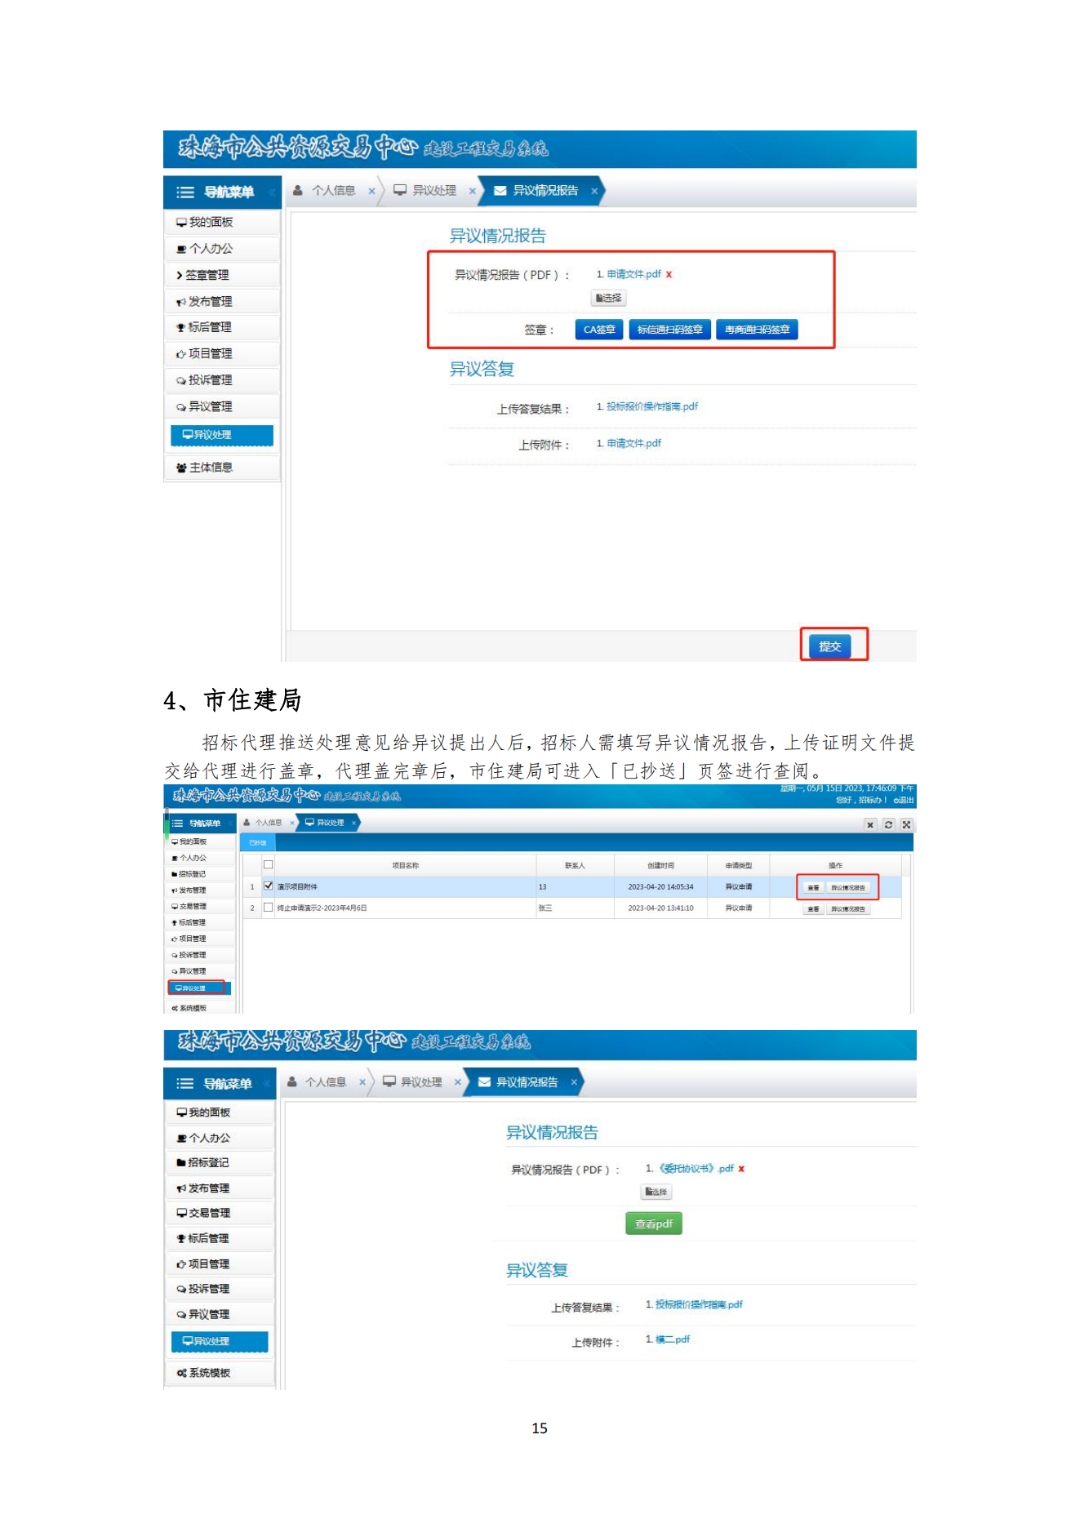Expand 异议管理 in the top screenshot sidebar
Image resolution: width=1080 pixels, height=1527 pixels.
(221, 406)
